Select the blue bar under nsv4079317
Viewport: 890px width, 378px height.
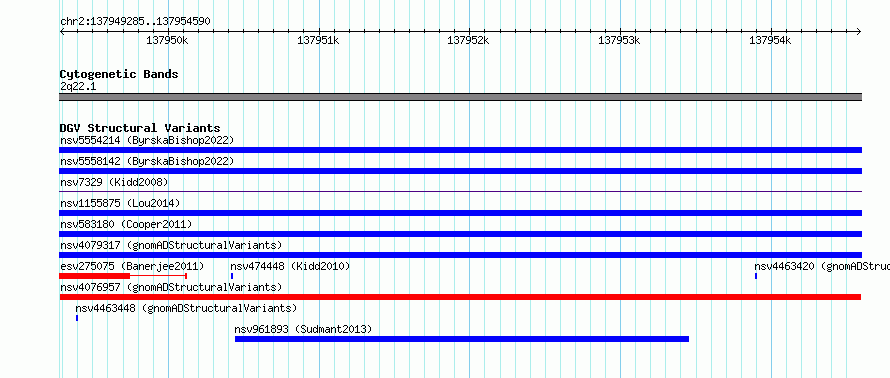pos(460,255)
